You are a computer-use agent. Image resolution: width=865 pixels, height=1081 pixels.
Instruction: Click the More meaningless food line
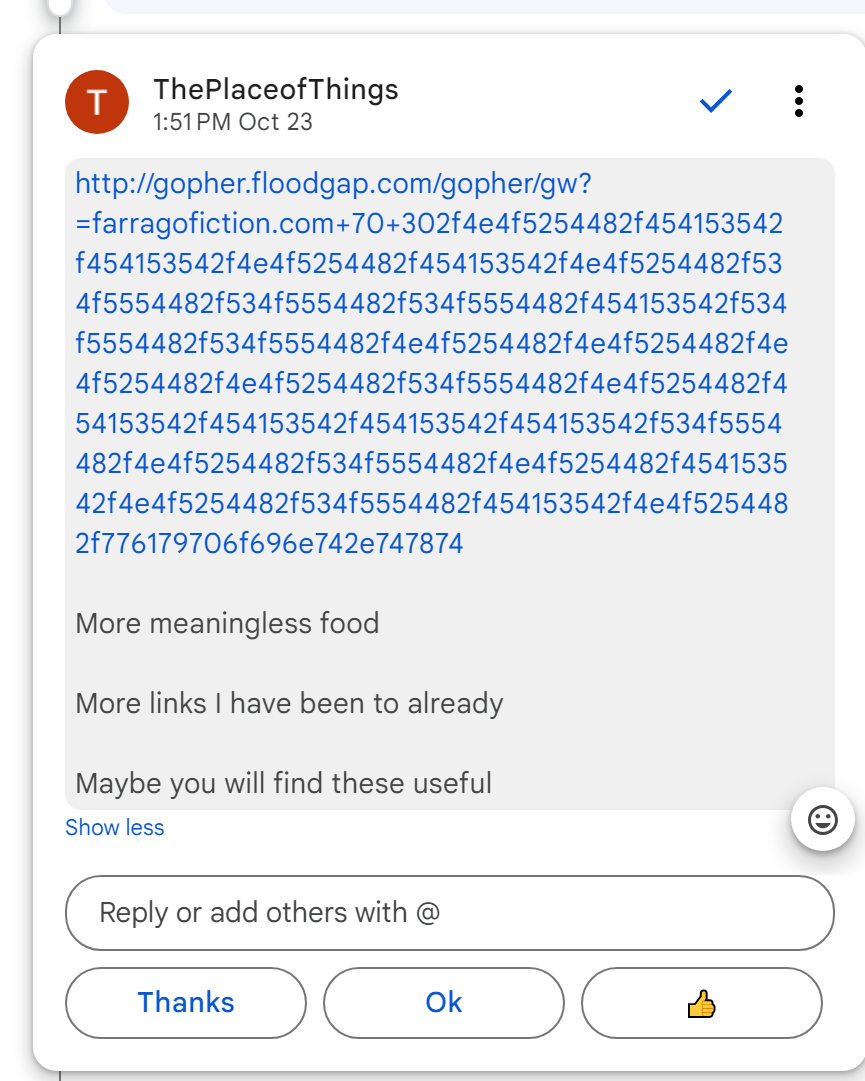(x=227, y=624)
